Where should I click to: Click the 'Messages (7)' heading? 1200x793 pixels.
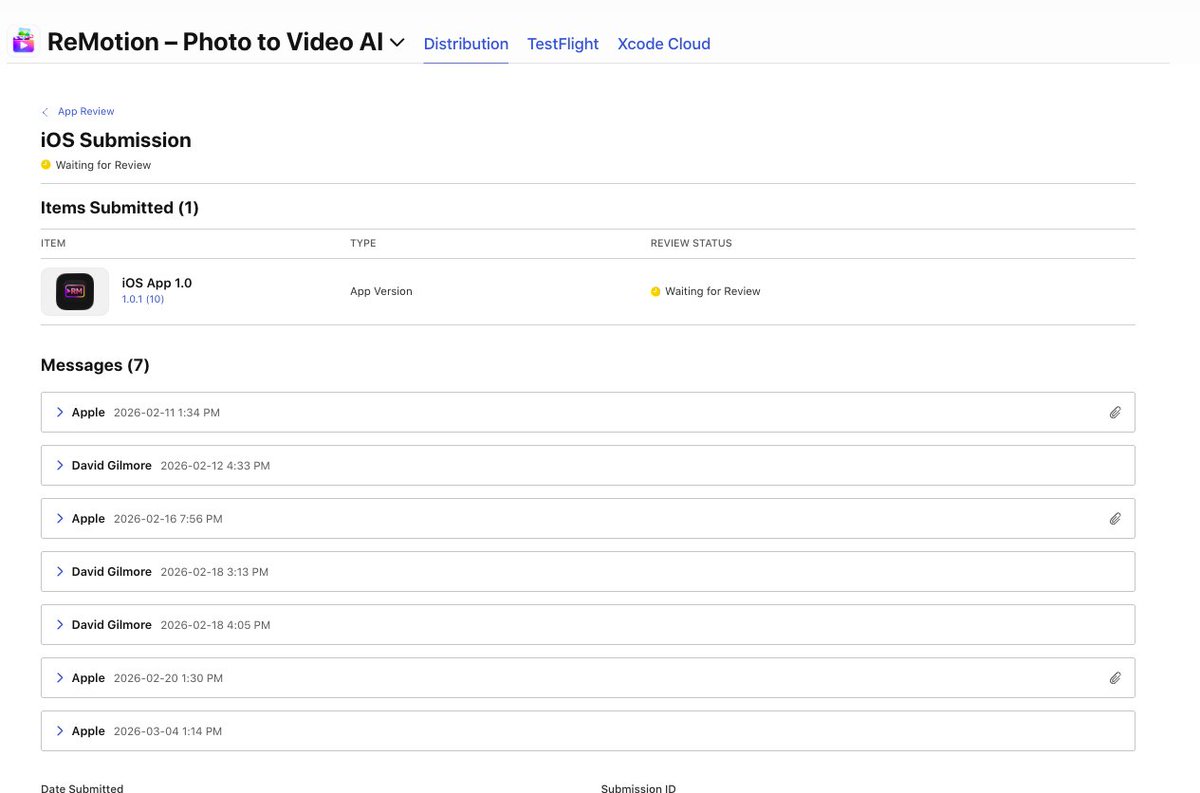click(95, 365)
